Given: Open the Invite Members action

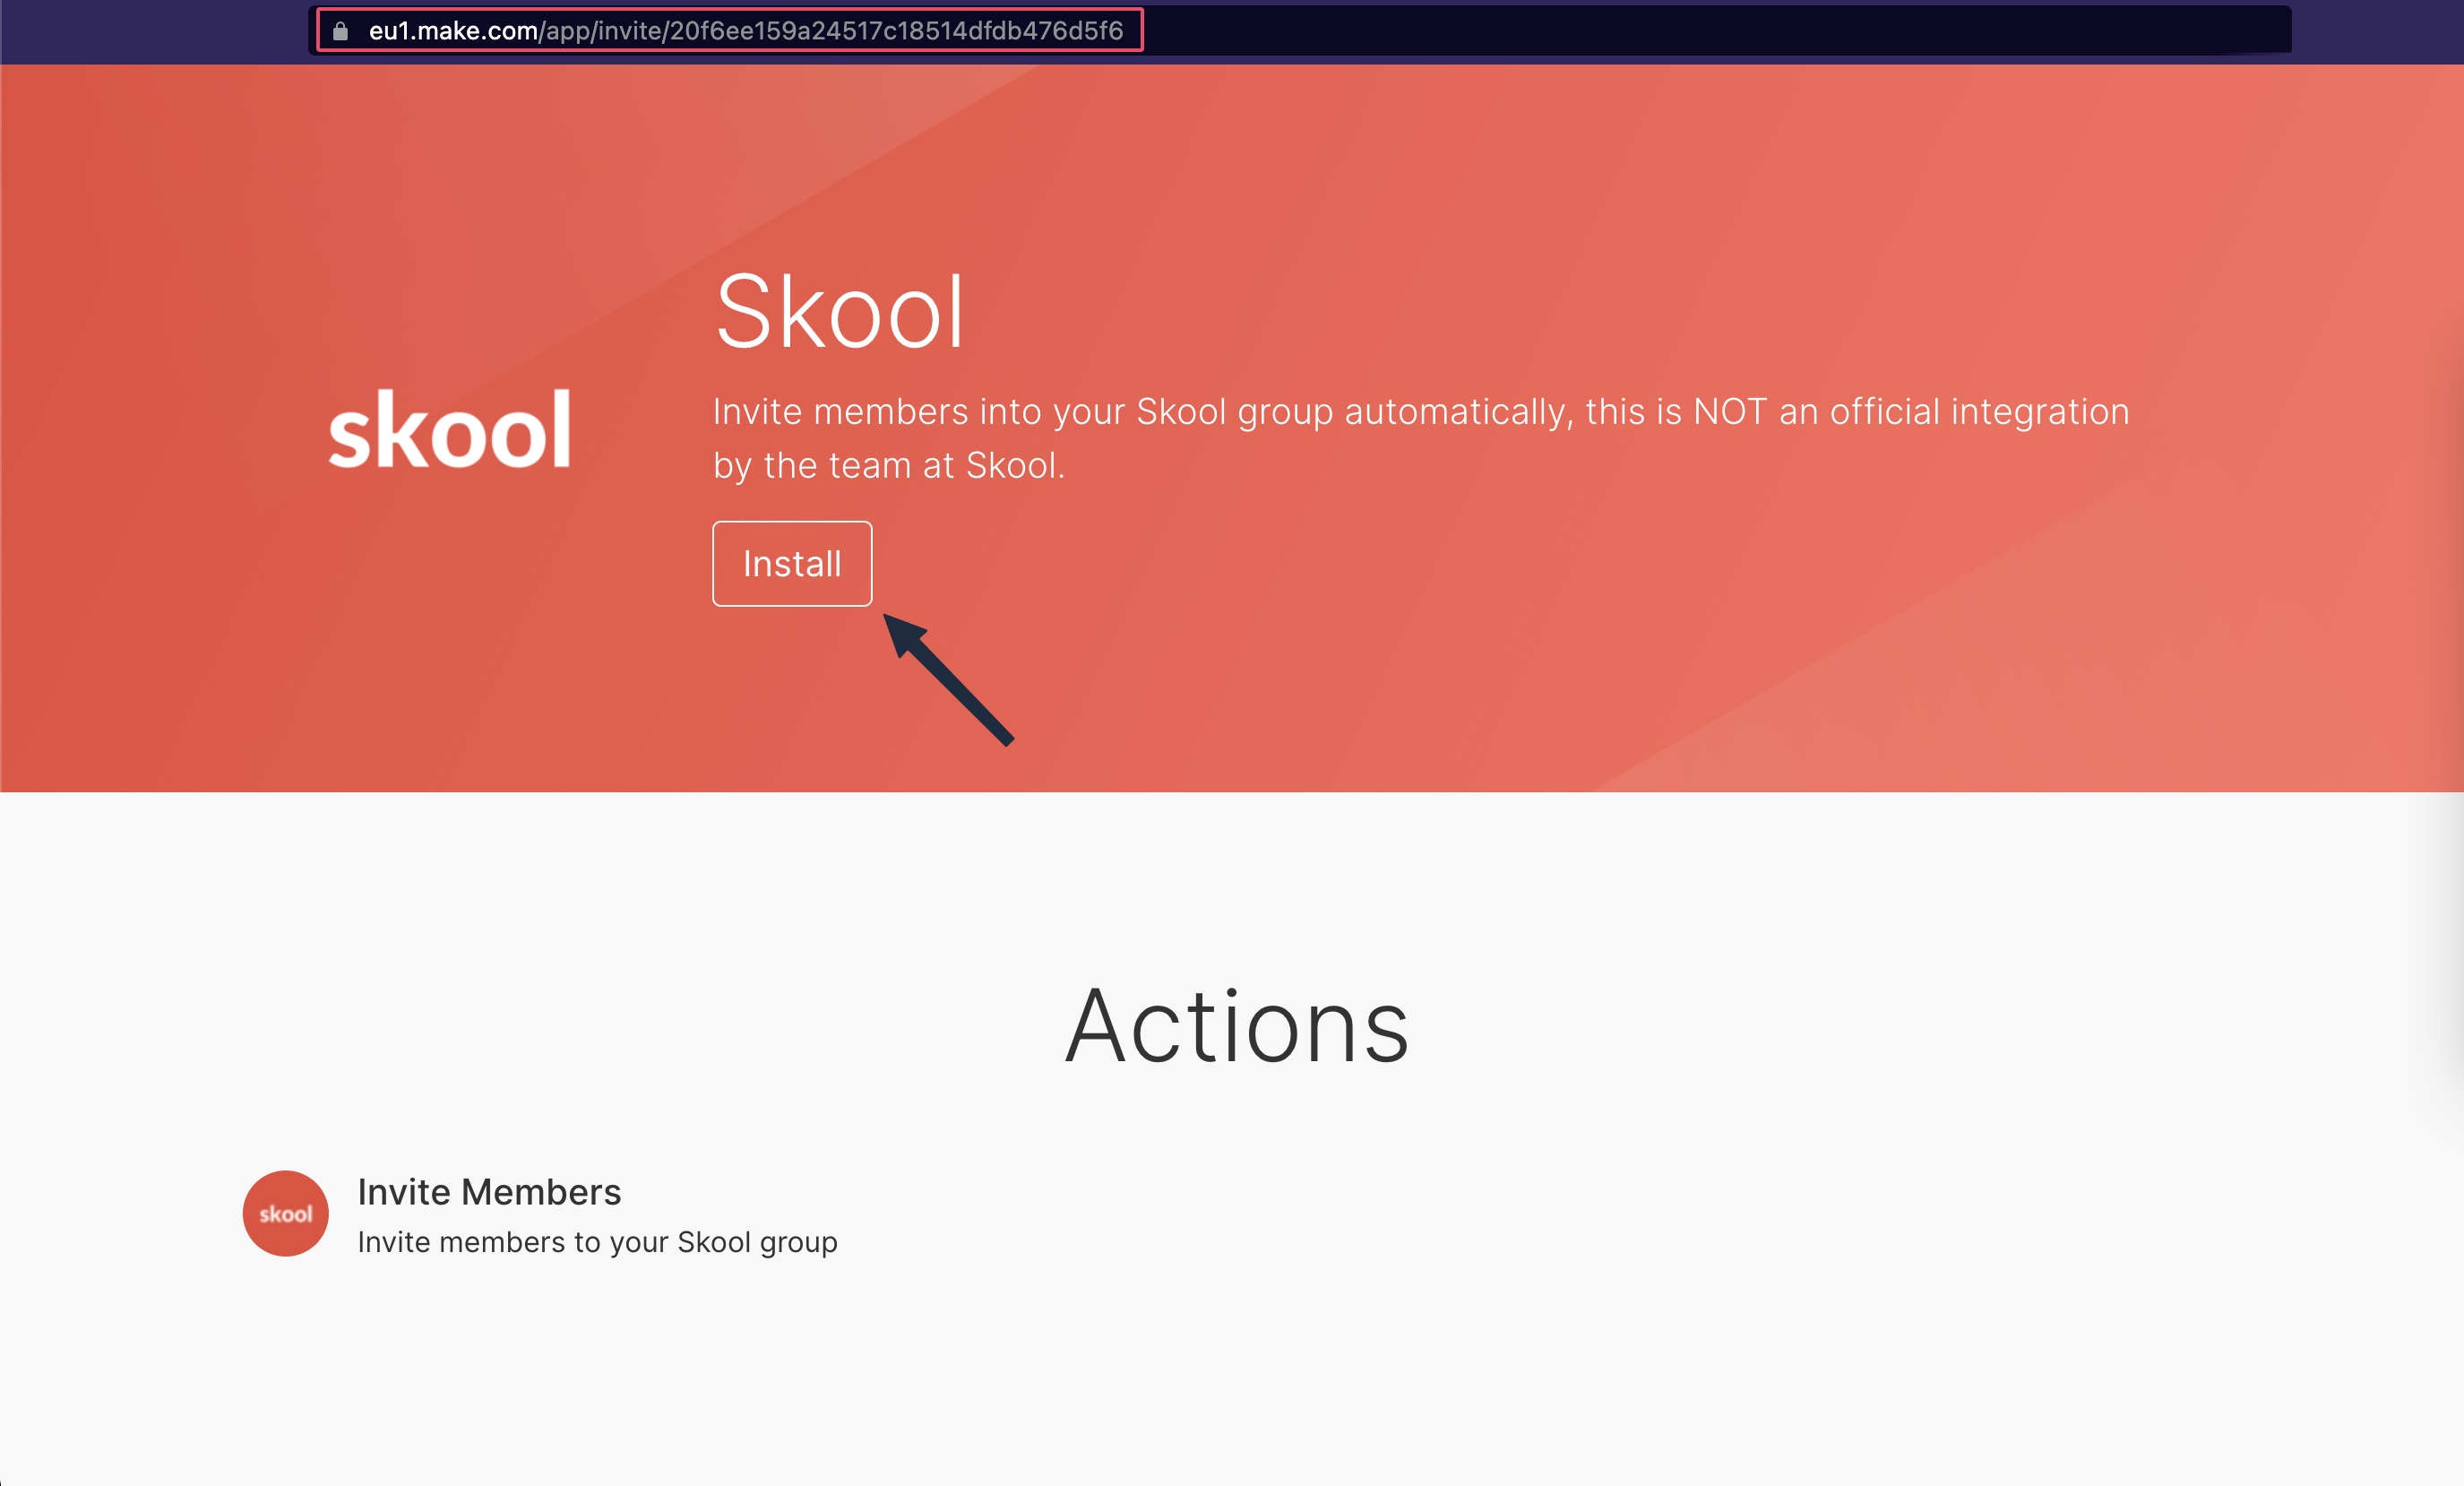Looking at the screenshot, I should pyautogui.click(x=489, y=1192).
